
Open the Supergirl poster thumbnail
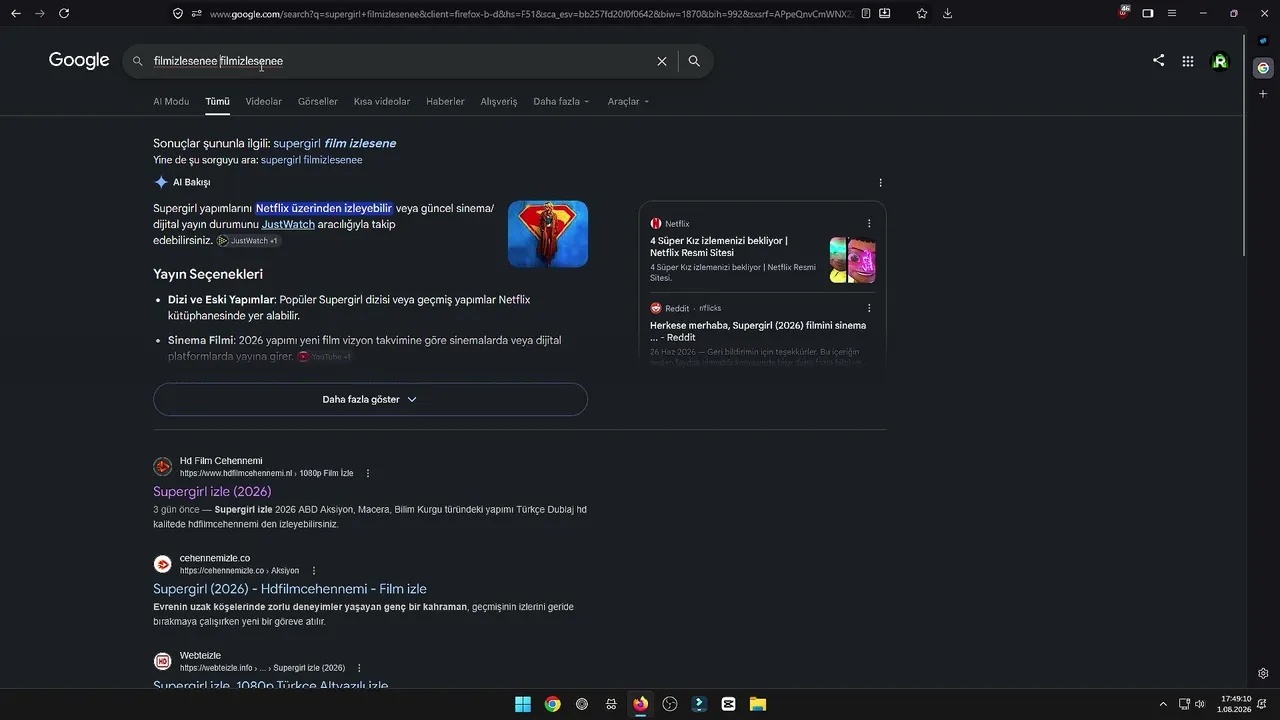(x=548, y=234)
